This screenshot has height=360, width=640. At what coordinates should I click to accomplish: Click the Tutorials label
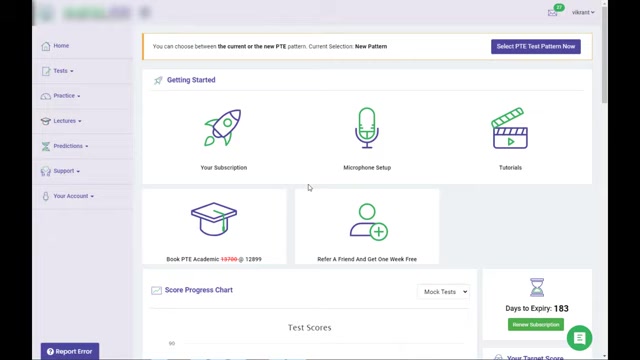510,168
